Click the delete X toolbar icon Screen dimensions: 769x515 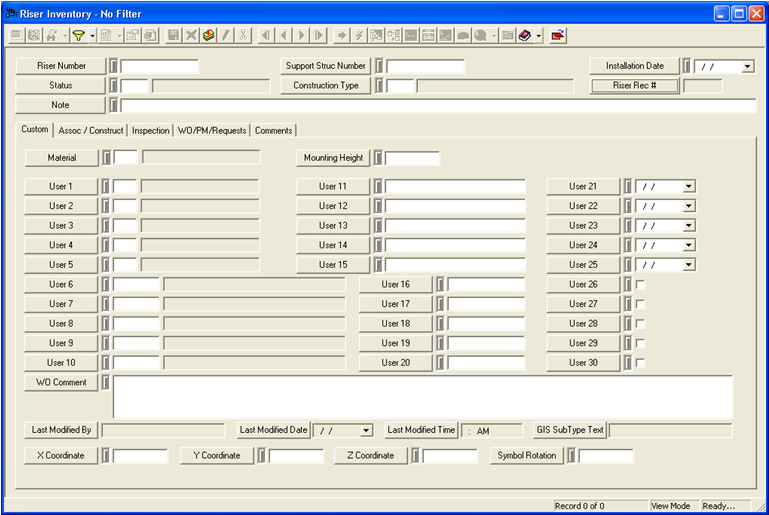coord(191,35)
